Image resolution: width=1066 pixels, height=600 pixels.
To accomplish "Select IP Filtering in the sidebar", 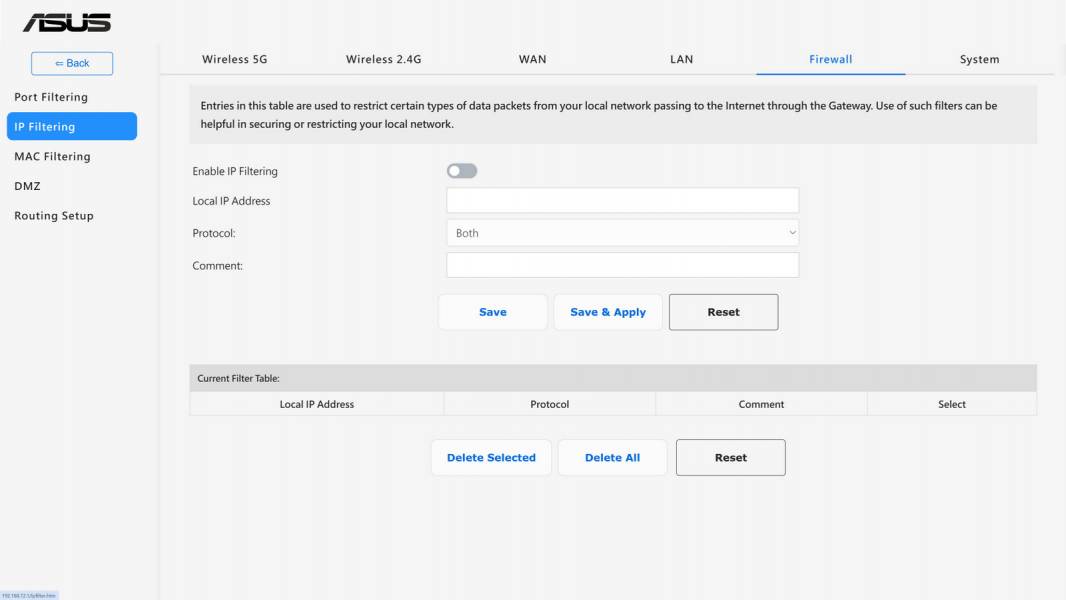I will point(72,126).
